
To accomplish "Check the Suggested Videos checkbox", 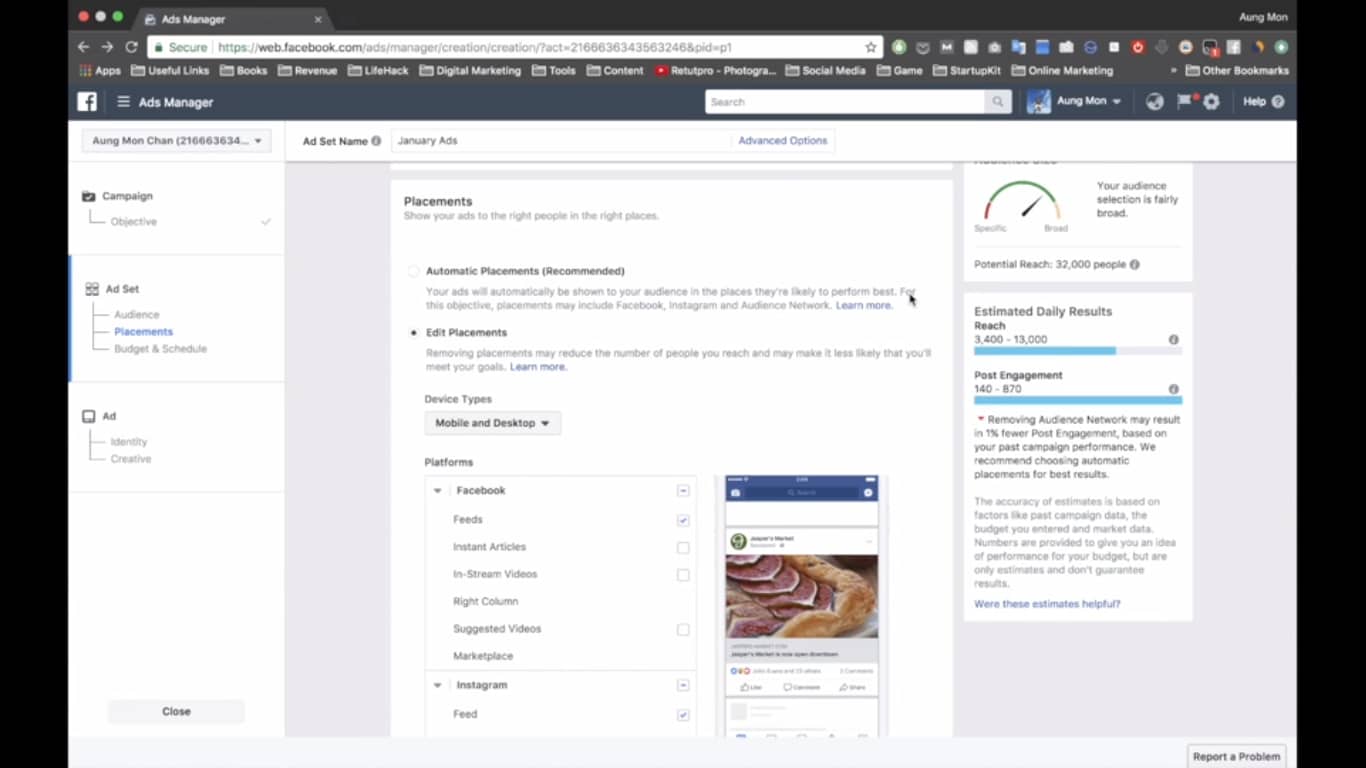I will (x=683, y=630).
